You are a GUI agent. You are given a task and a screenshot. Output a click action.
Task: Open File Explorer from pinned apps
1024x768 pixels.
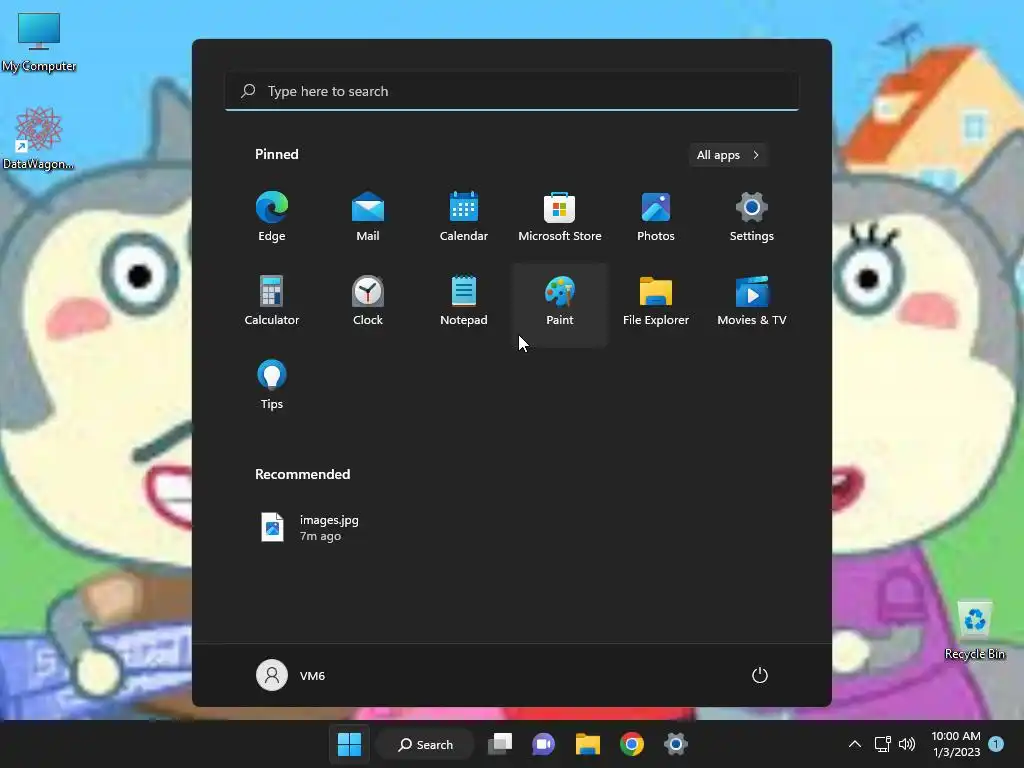656,301
